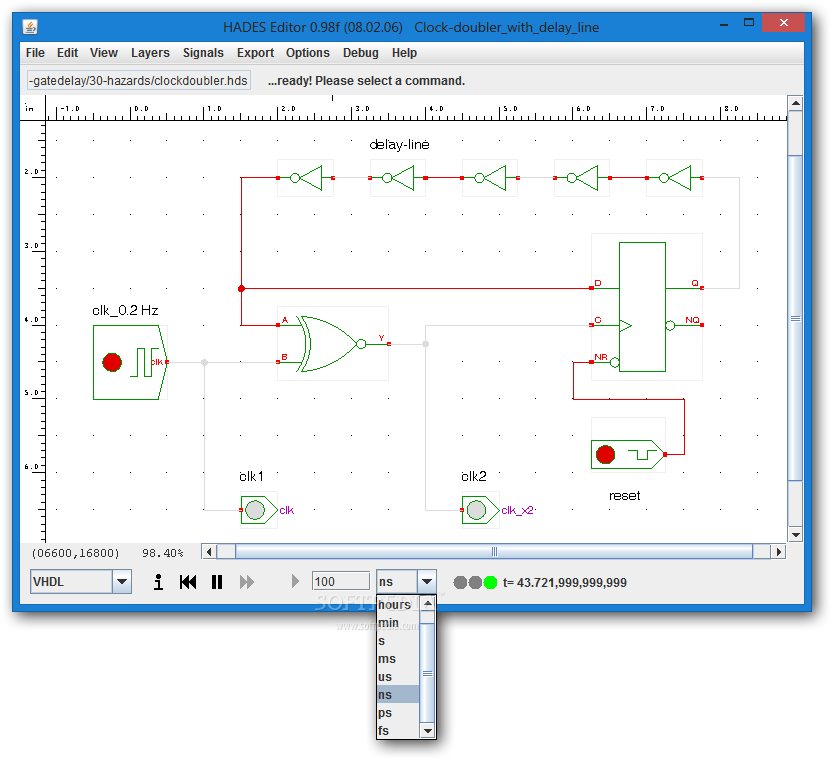
Task: Open the Edit menu
Action: click(67, 53)
